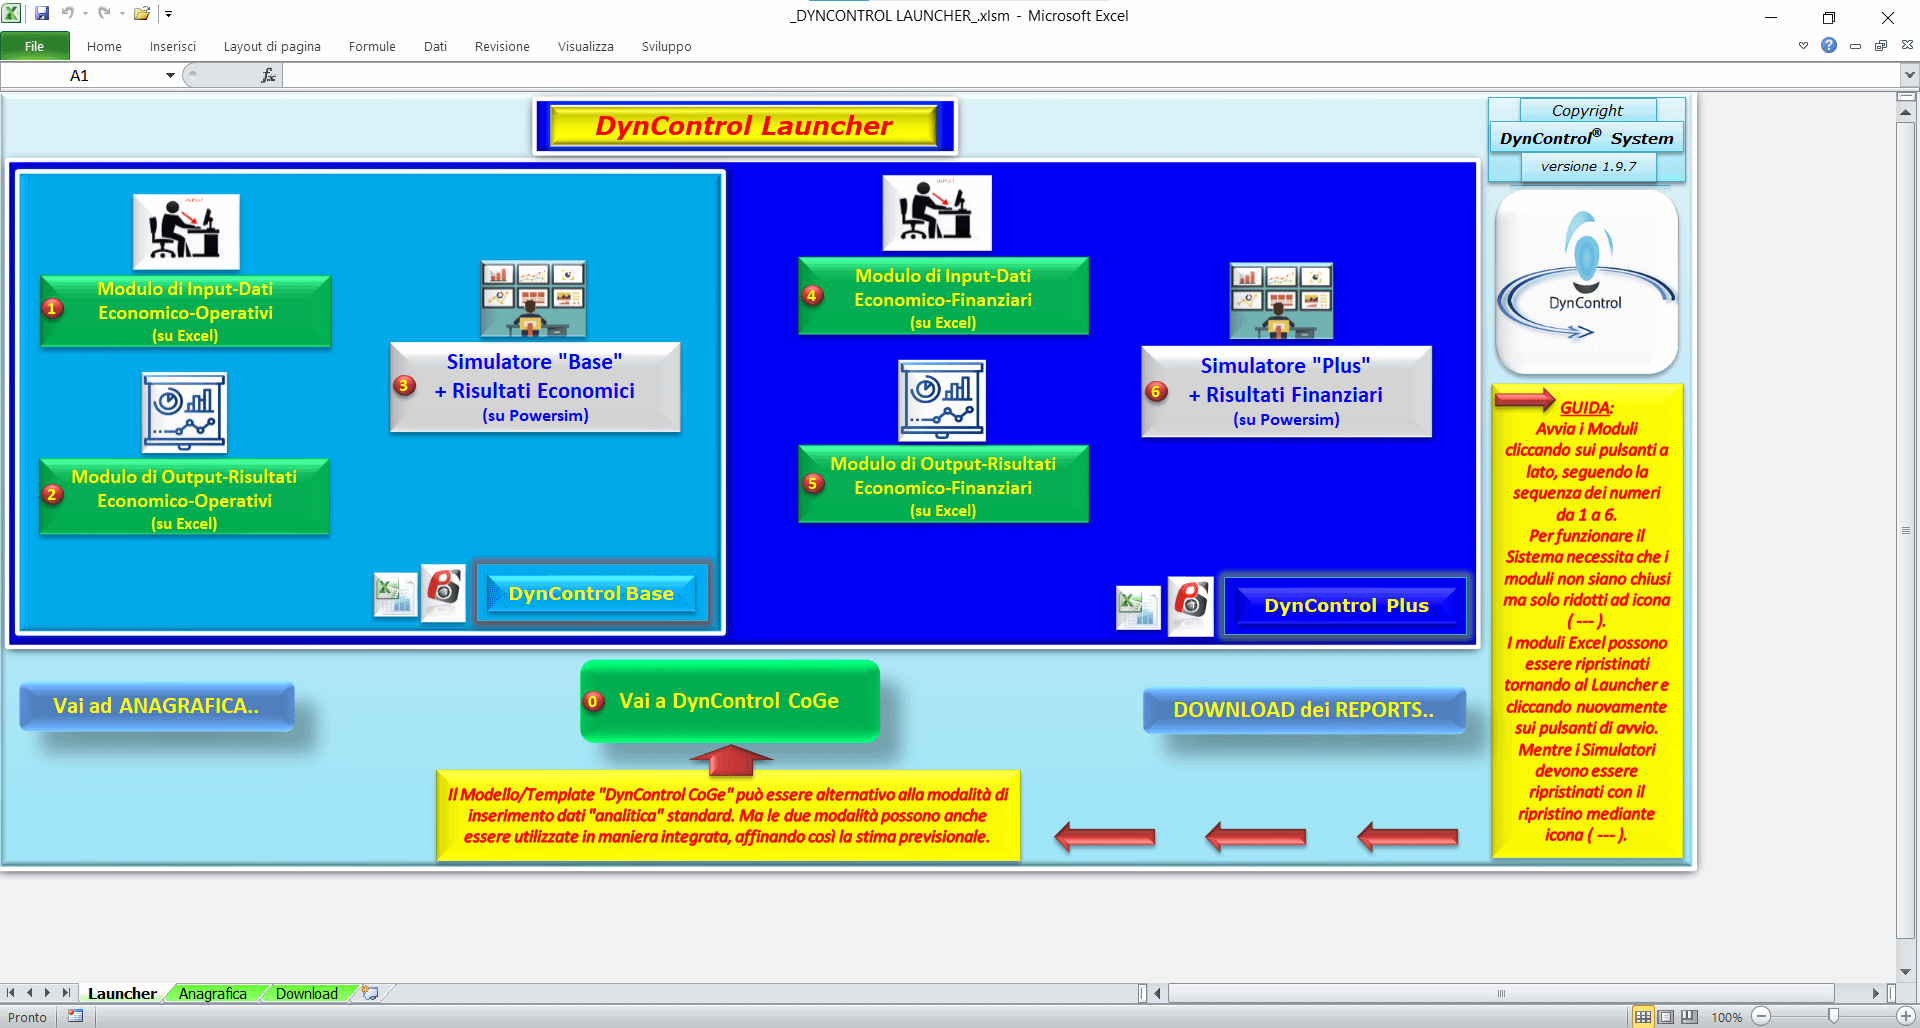Screen dimensions: 1920x1028
Task: Click chart report icon above Economico-Finanziari output
Action: 942,401
